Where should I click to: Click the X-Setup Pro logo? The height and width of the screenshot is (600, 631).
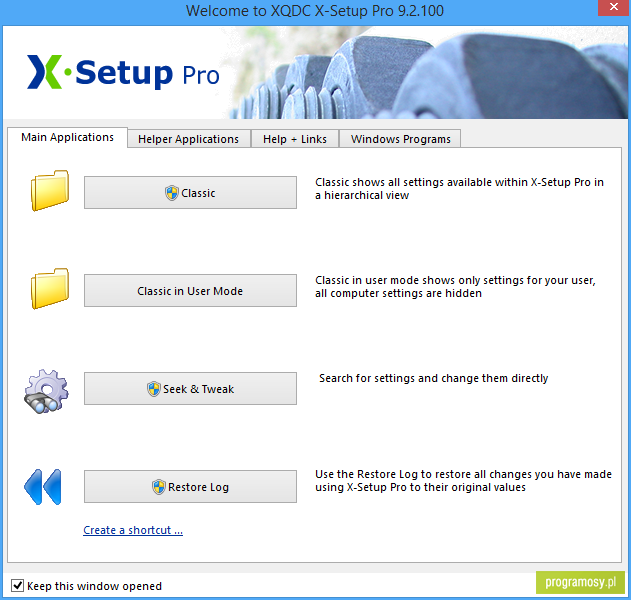(x=123, y=72)
